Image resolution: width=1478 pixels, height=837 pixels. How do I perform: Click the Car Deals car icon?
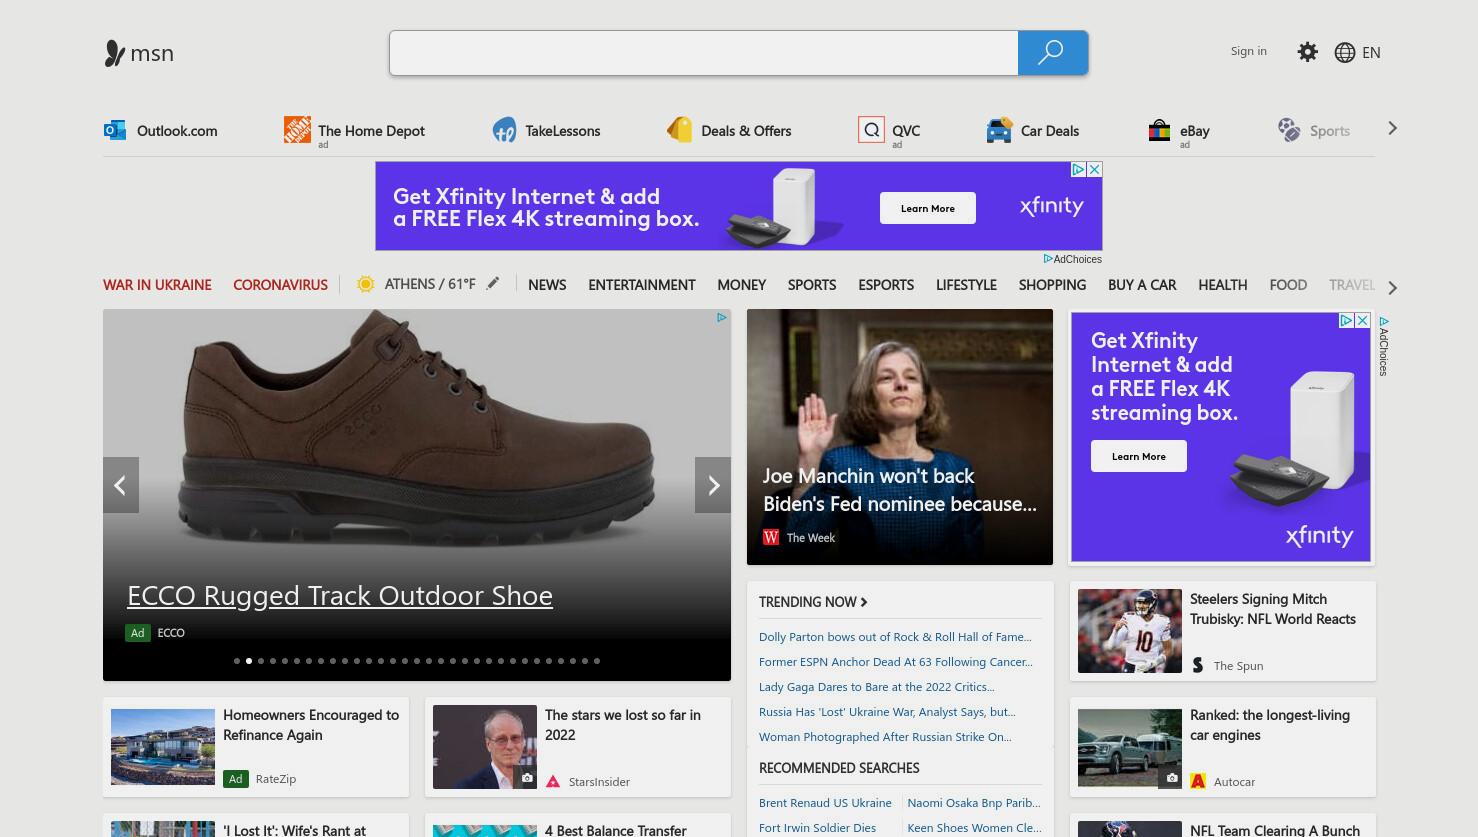(999, 130)
